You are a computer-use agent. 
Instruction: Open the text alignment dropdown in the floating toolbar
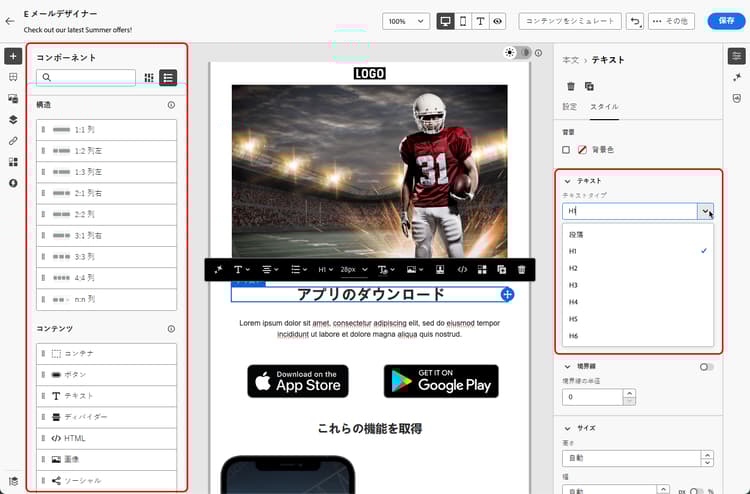click(270, 270)
